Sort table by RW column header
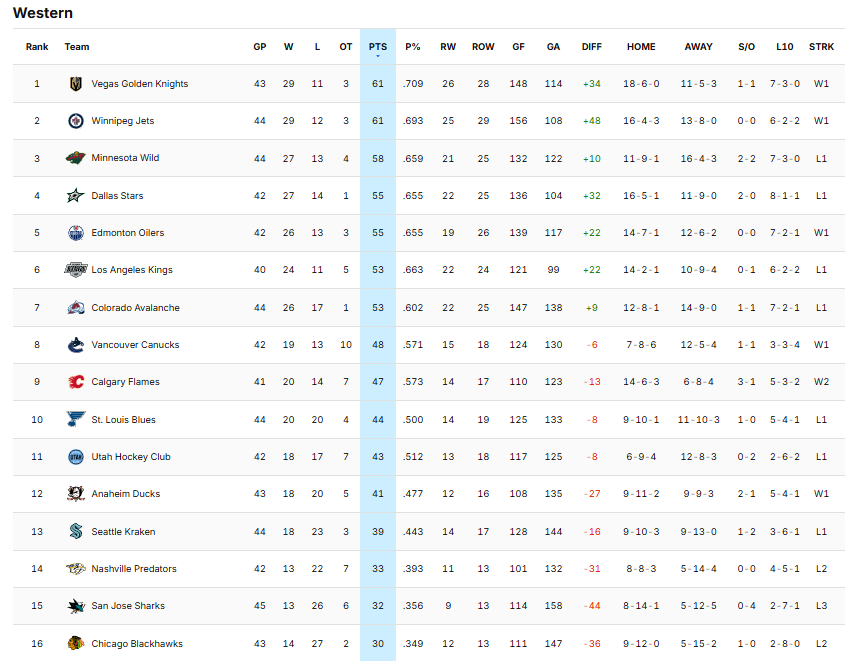Screen dimensions: 854x661 [x=448, y=47]
